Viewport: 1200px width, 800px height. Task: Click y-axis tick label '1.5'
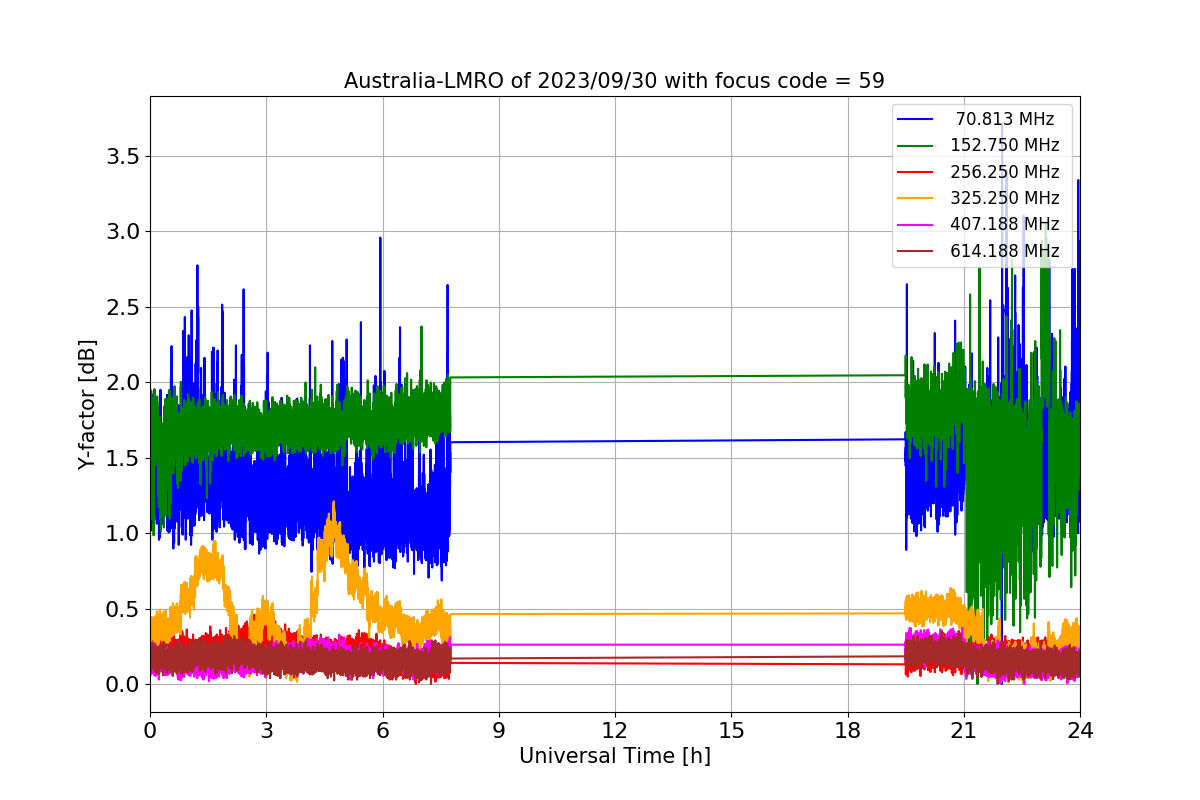[x=122, y=458]
